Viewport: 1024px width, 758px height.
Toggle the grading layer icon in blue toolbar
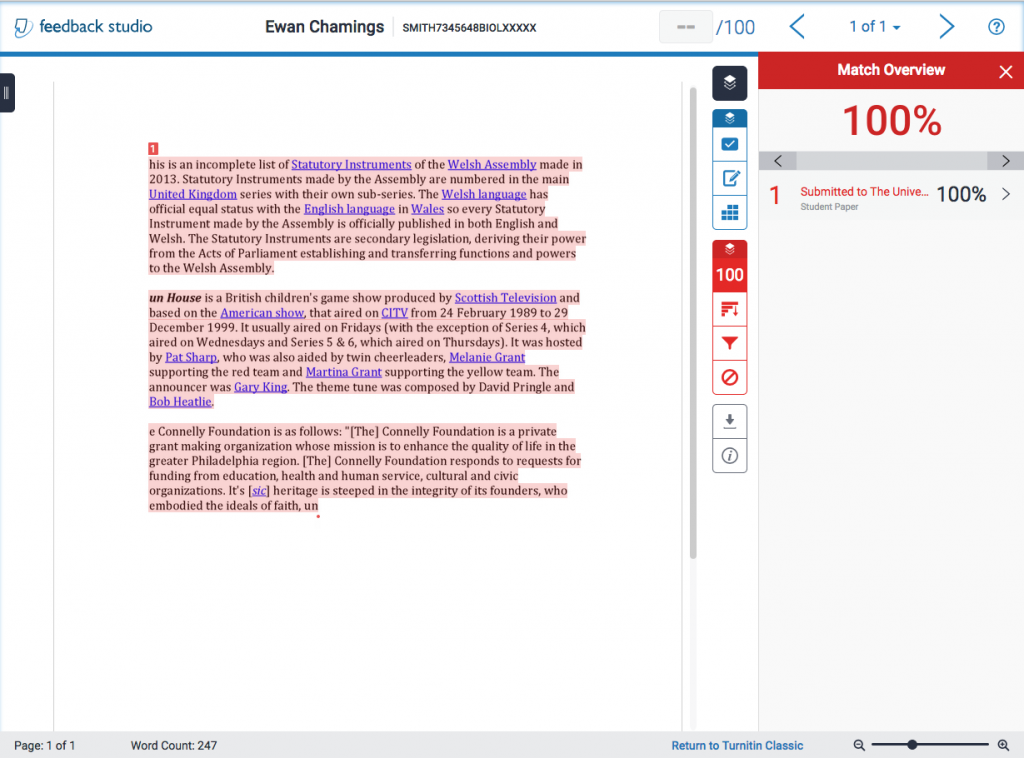pyautogui.click(x=729, y=118)
